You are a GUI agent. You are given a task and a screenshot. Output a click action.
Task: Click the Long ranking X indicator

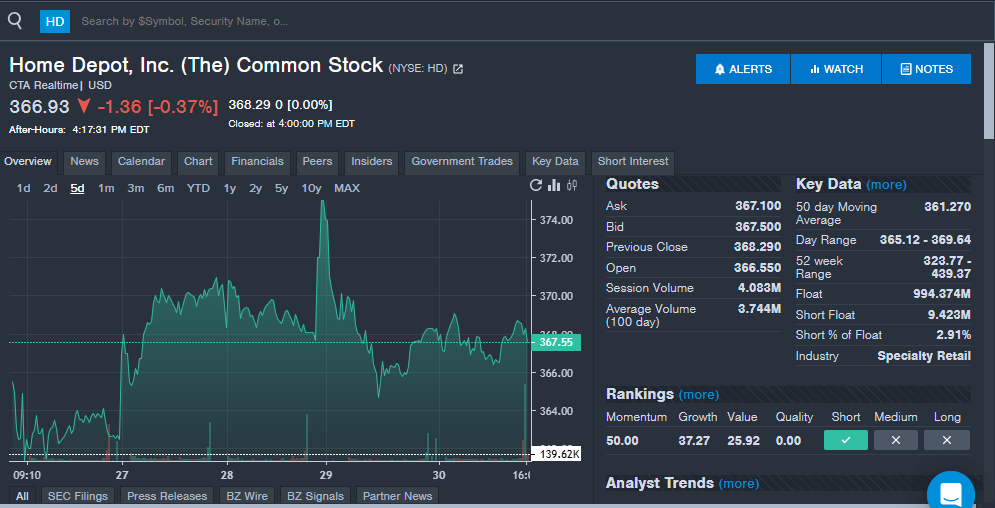[947, 440]
